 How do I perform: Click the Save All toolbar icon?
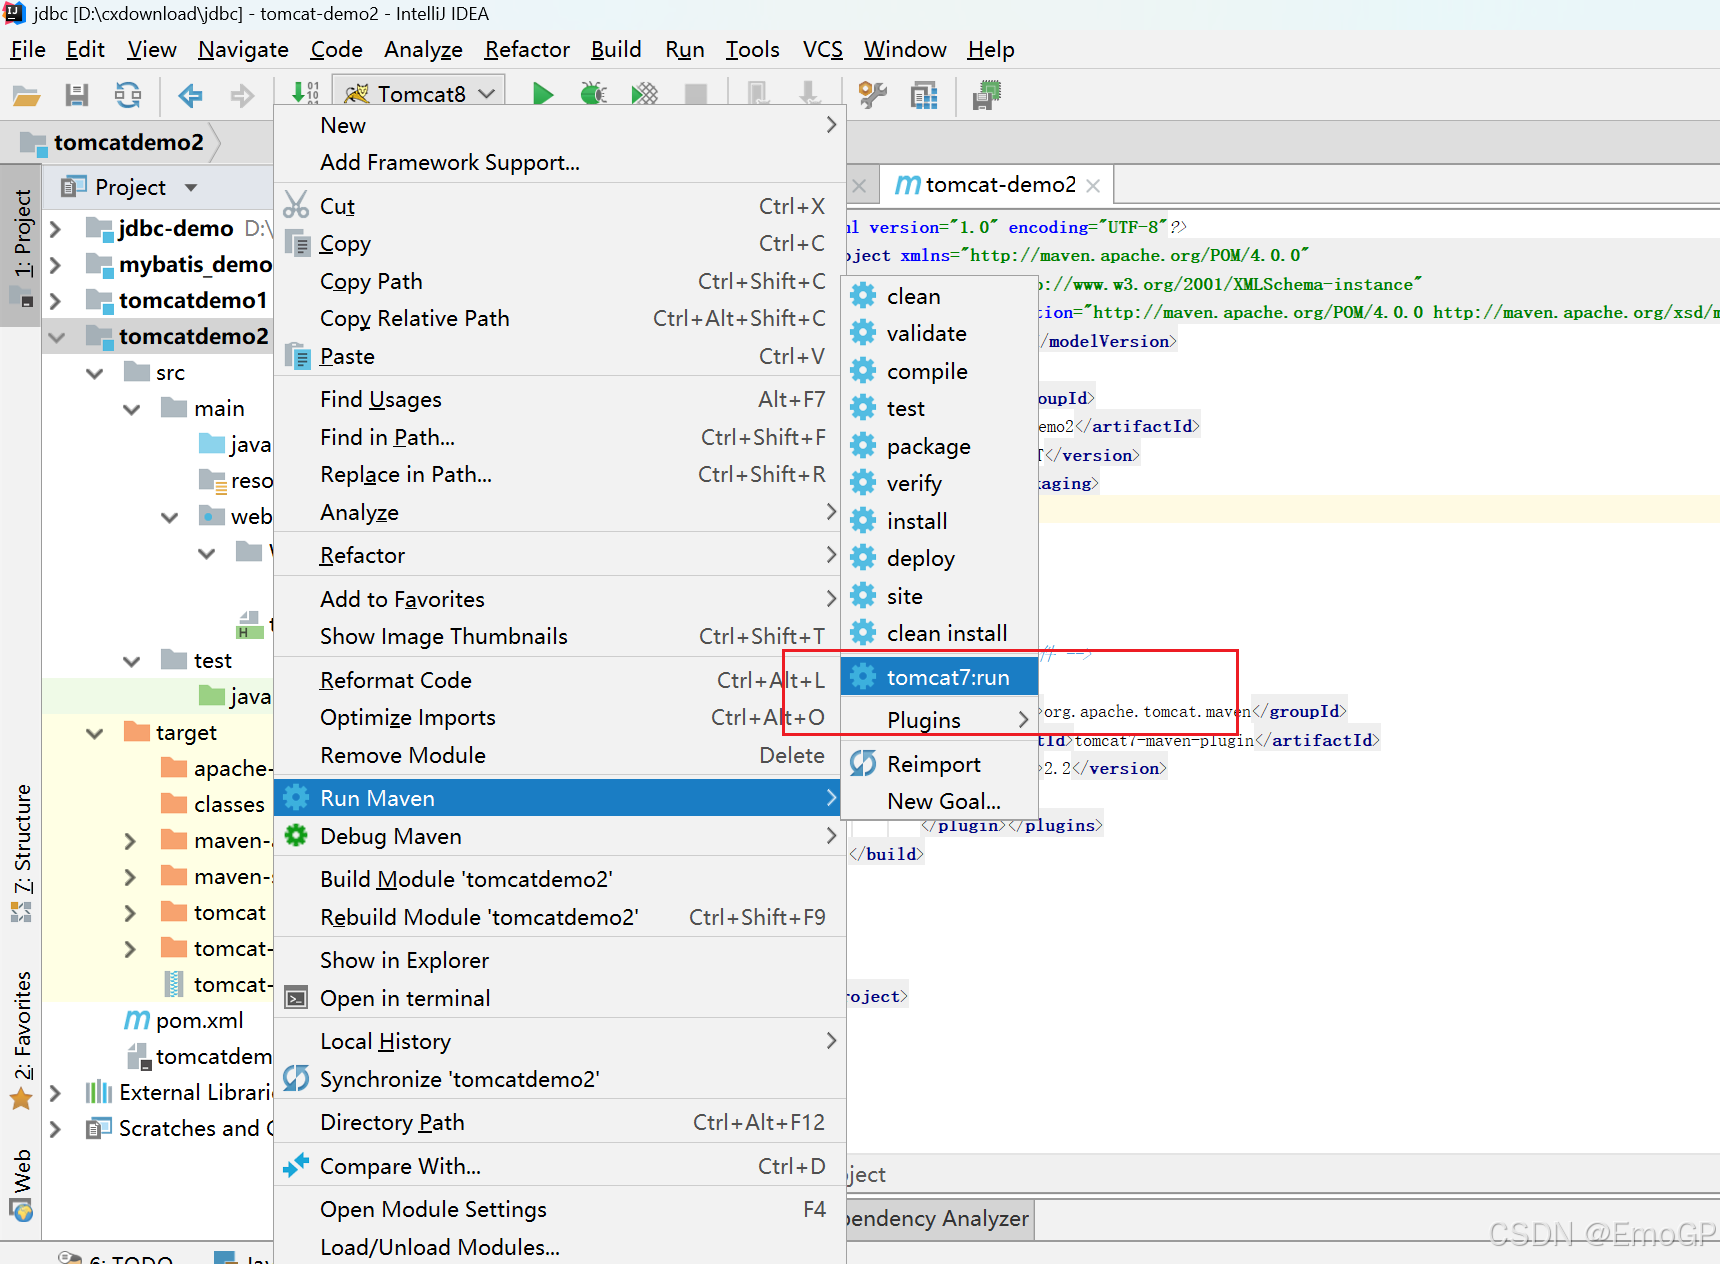(77, 95)
